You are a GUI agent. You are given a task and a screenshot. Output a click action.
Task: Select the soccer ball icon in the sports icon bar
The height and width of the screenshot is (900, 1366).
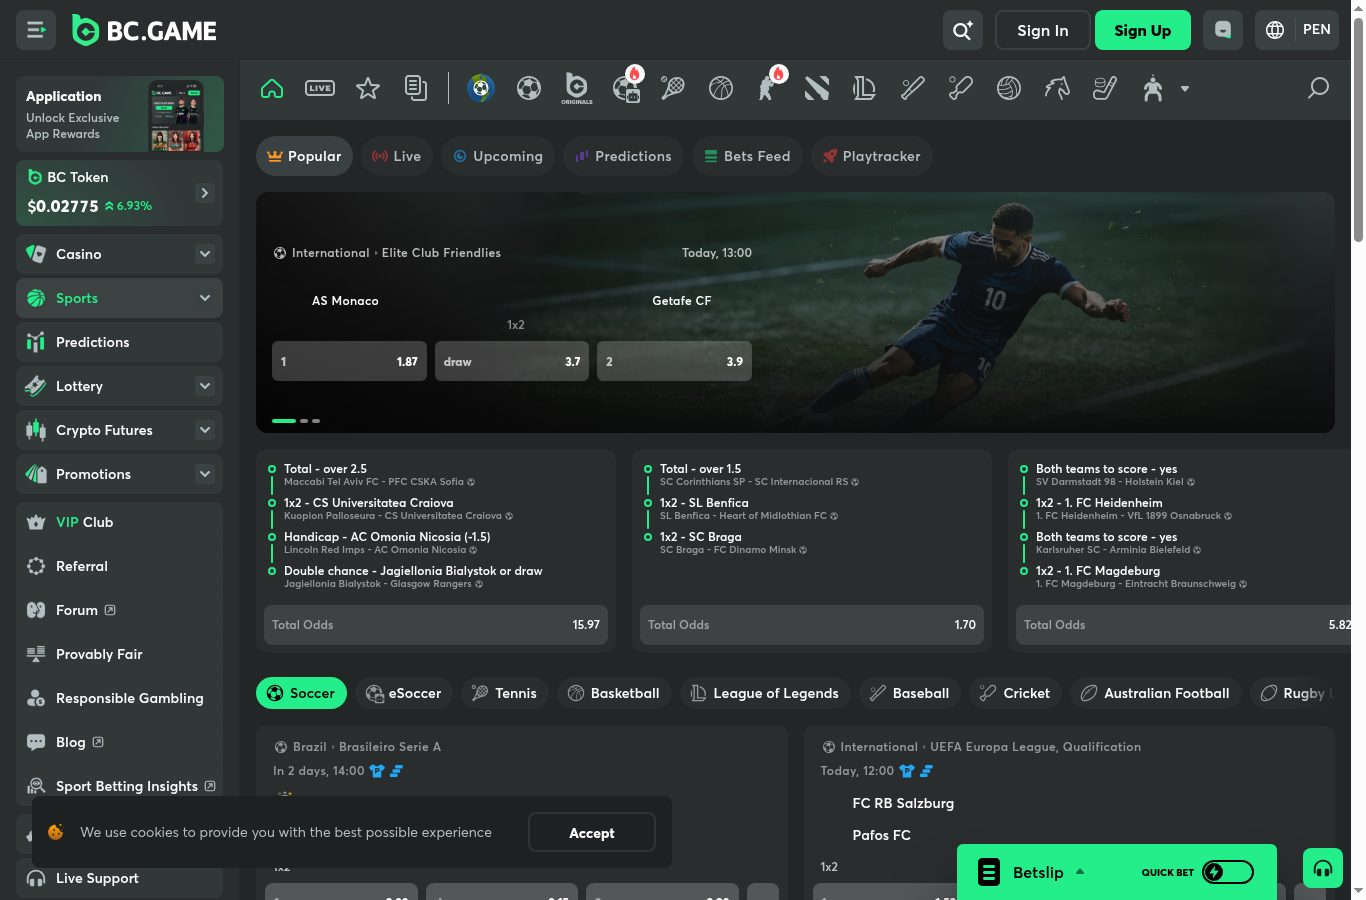[529, 88]
